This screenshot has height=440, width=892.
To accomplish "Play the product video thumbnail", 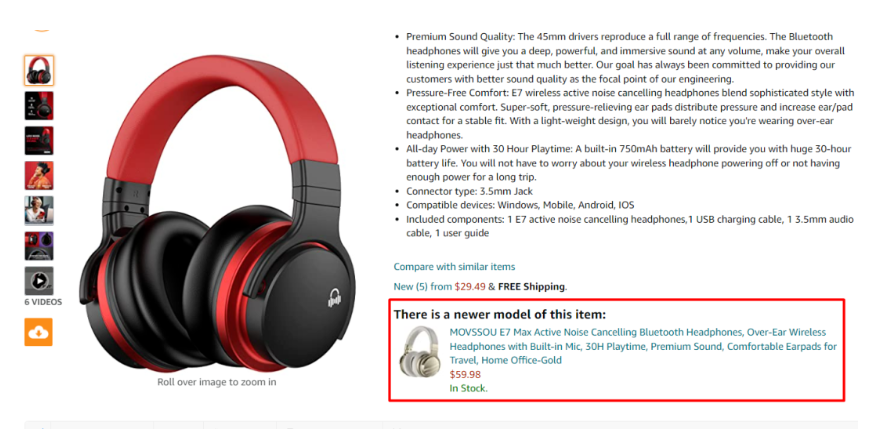I will [x=39, y=281].
